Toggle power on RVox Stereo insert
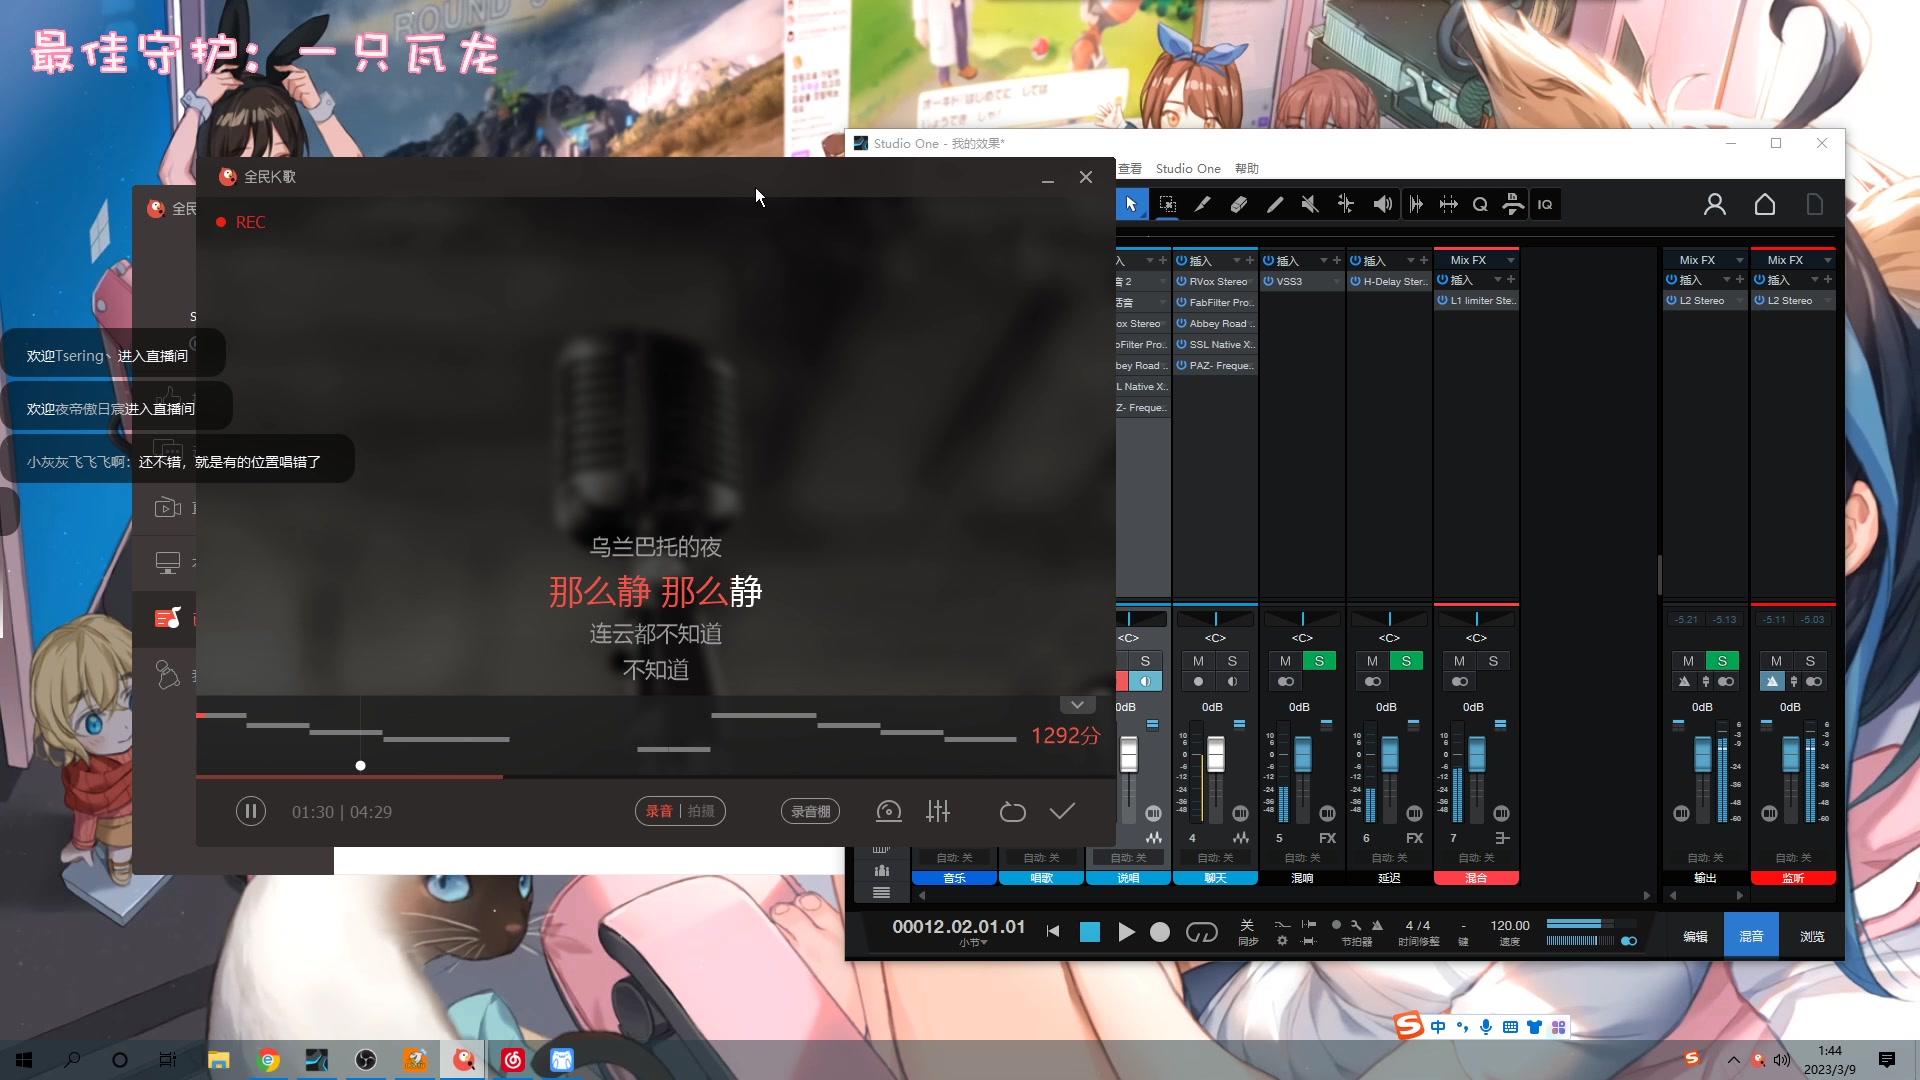The width and height of the screenshot is (1920, 1080). [x=1182, y=282]
